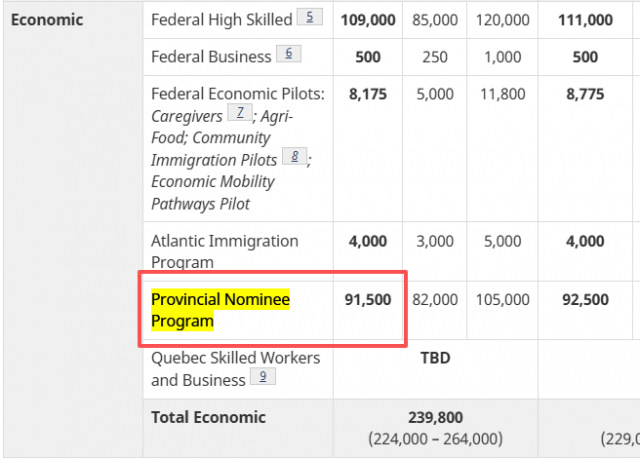The height and width of the screenshot is (458, 640).
Task: Open footnote 6 next to Federal Business
Action: pos(288,55)
